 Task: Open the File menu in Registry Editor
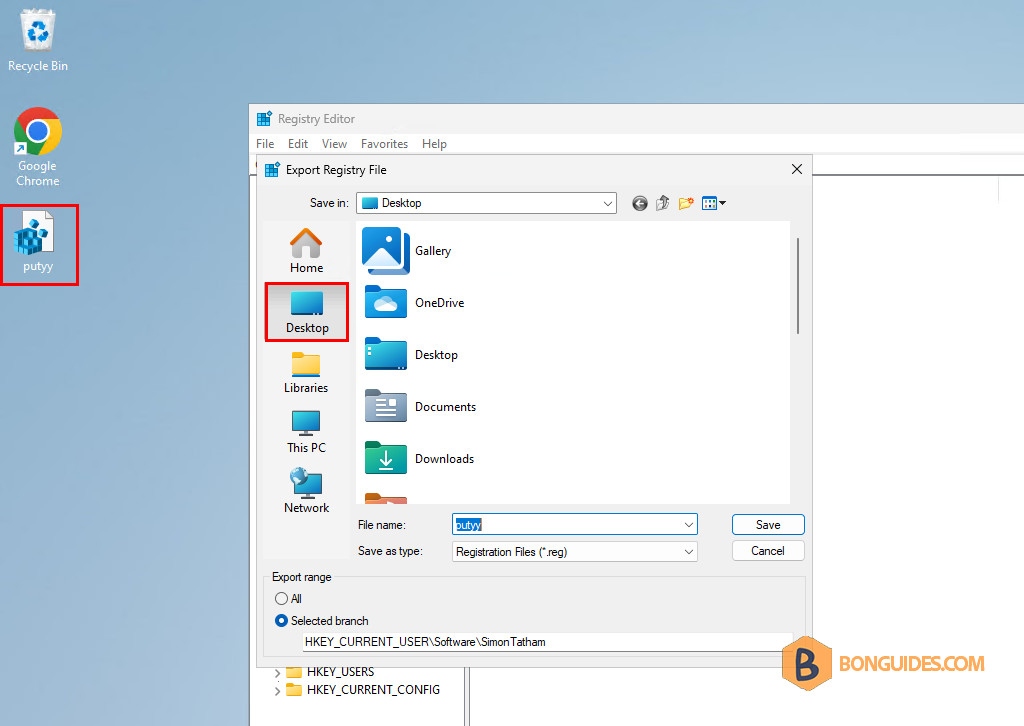(265, 144)
